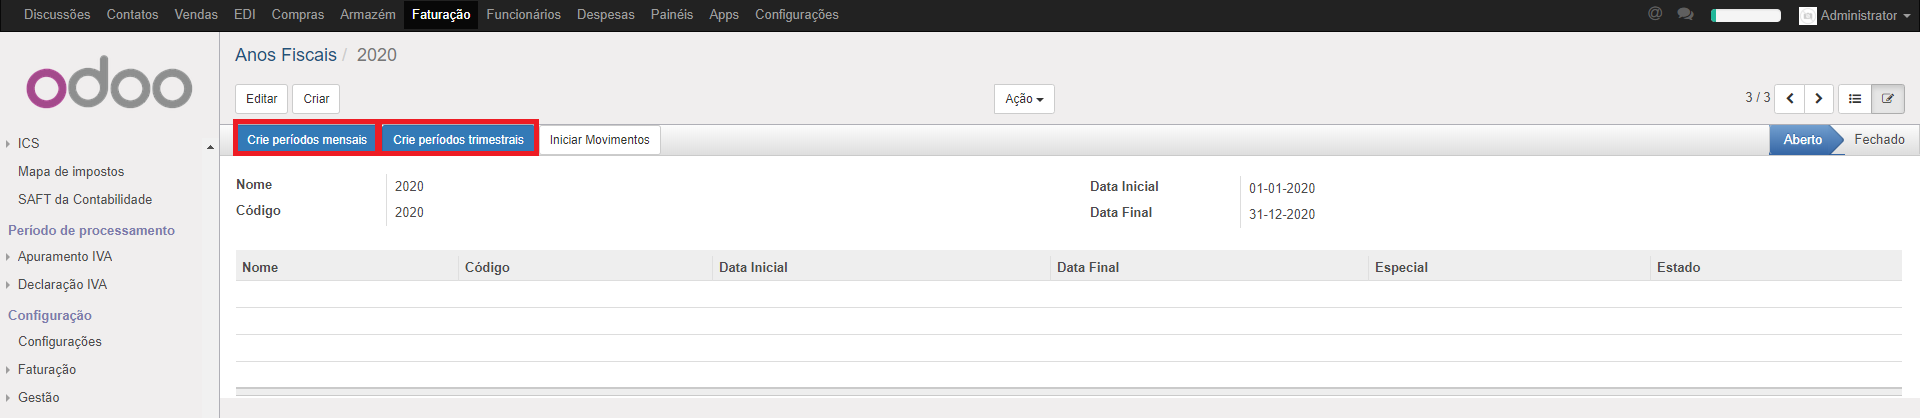Click the Odoo logo
Image resolution: width=1920 pixels, height=418 pixels.
coord(109,84)
